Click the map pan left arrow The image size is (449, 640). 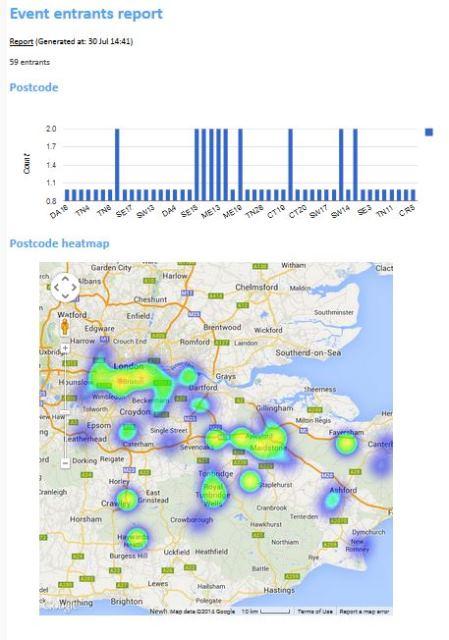[x=57, y=287]
